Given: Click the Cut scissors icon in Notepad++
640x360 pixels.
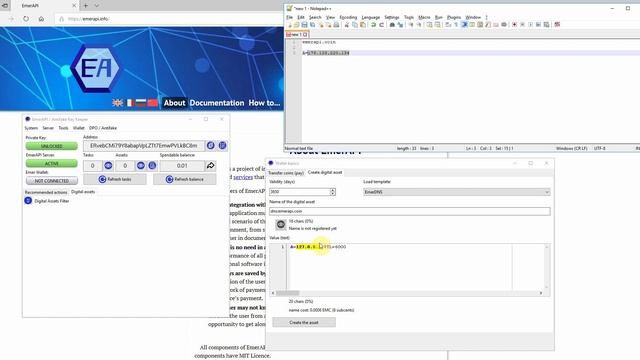Looking at the screenshot, I should 347,25.
